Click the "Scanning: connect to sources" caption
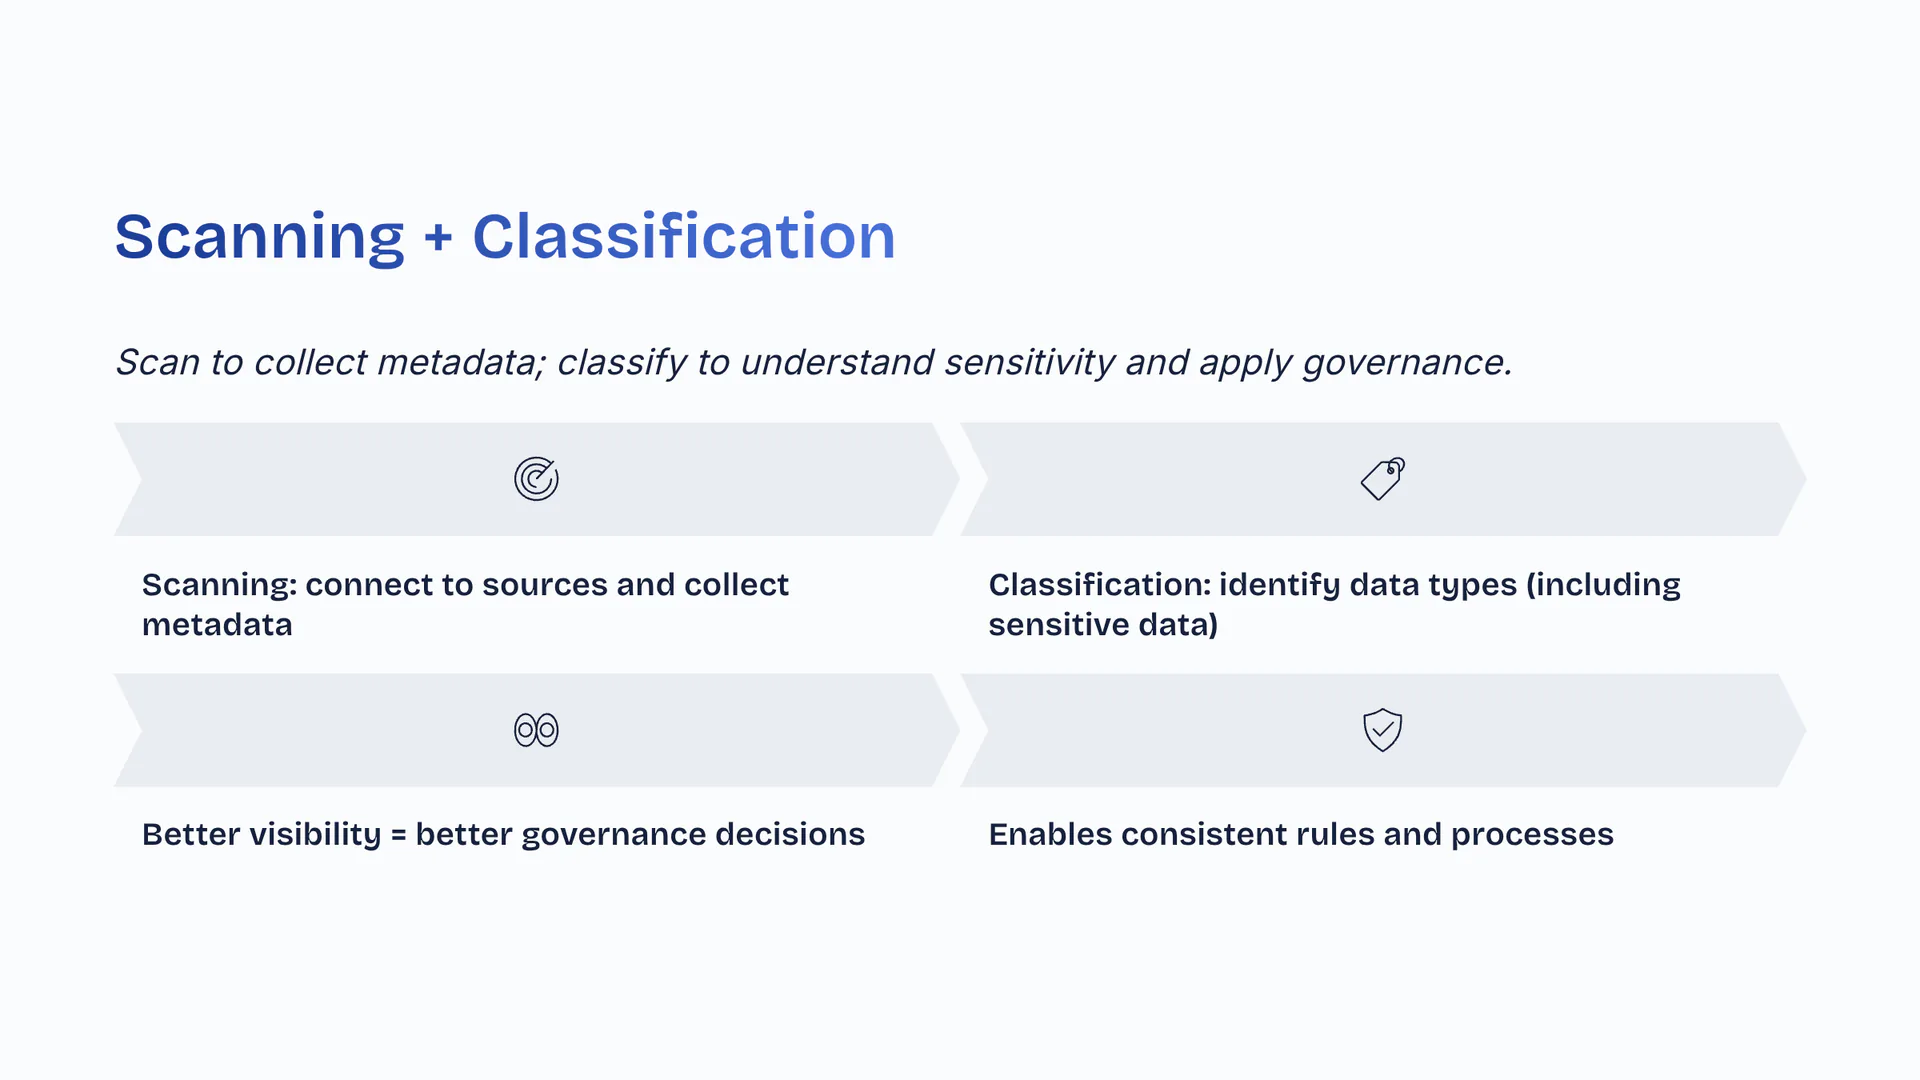Viewport: 1920px width, 1080px height. click(465, 585)
